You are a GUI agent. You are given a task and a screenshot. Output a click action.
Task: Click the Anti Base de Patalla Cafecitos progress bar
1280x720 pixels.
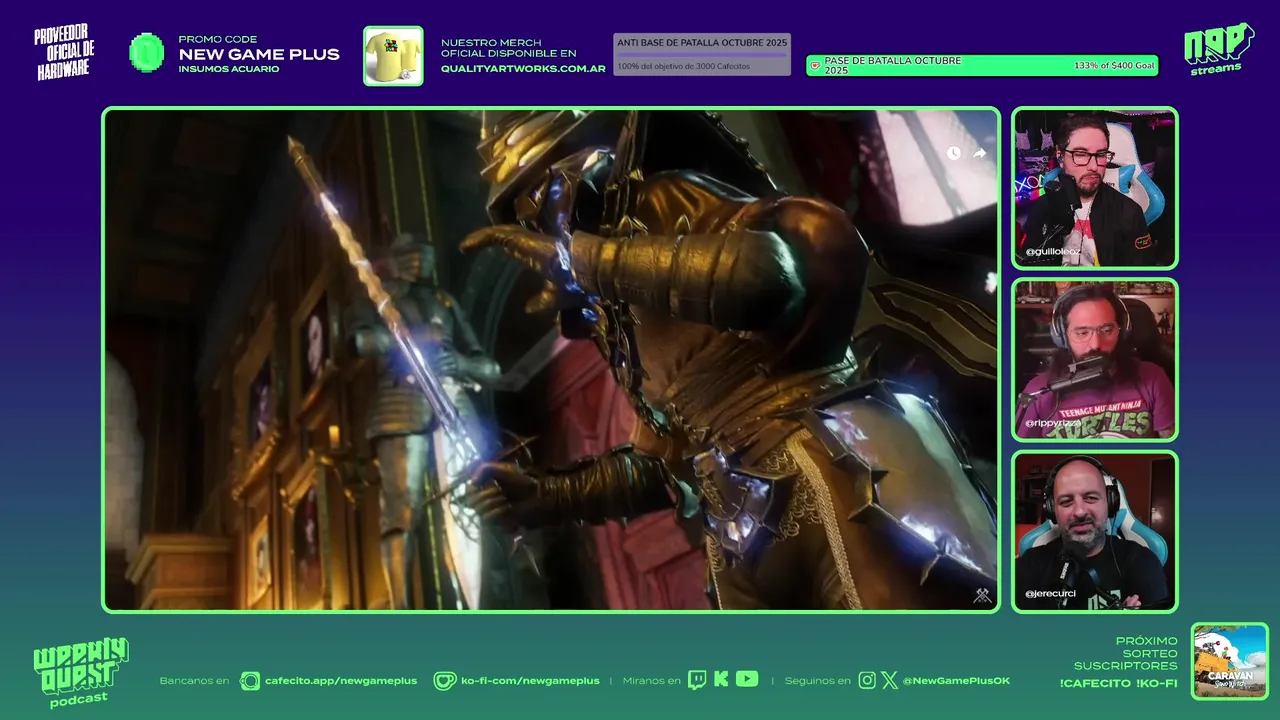(x=702, y=54)
